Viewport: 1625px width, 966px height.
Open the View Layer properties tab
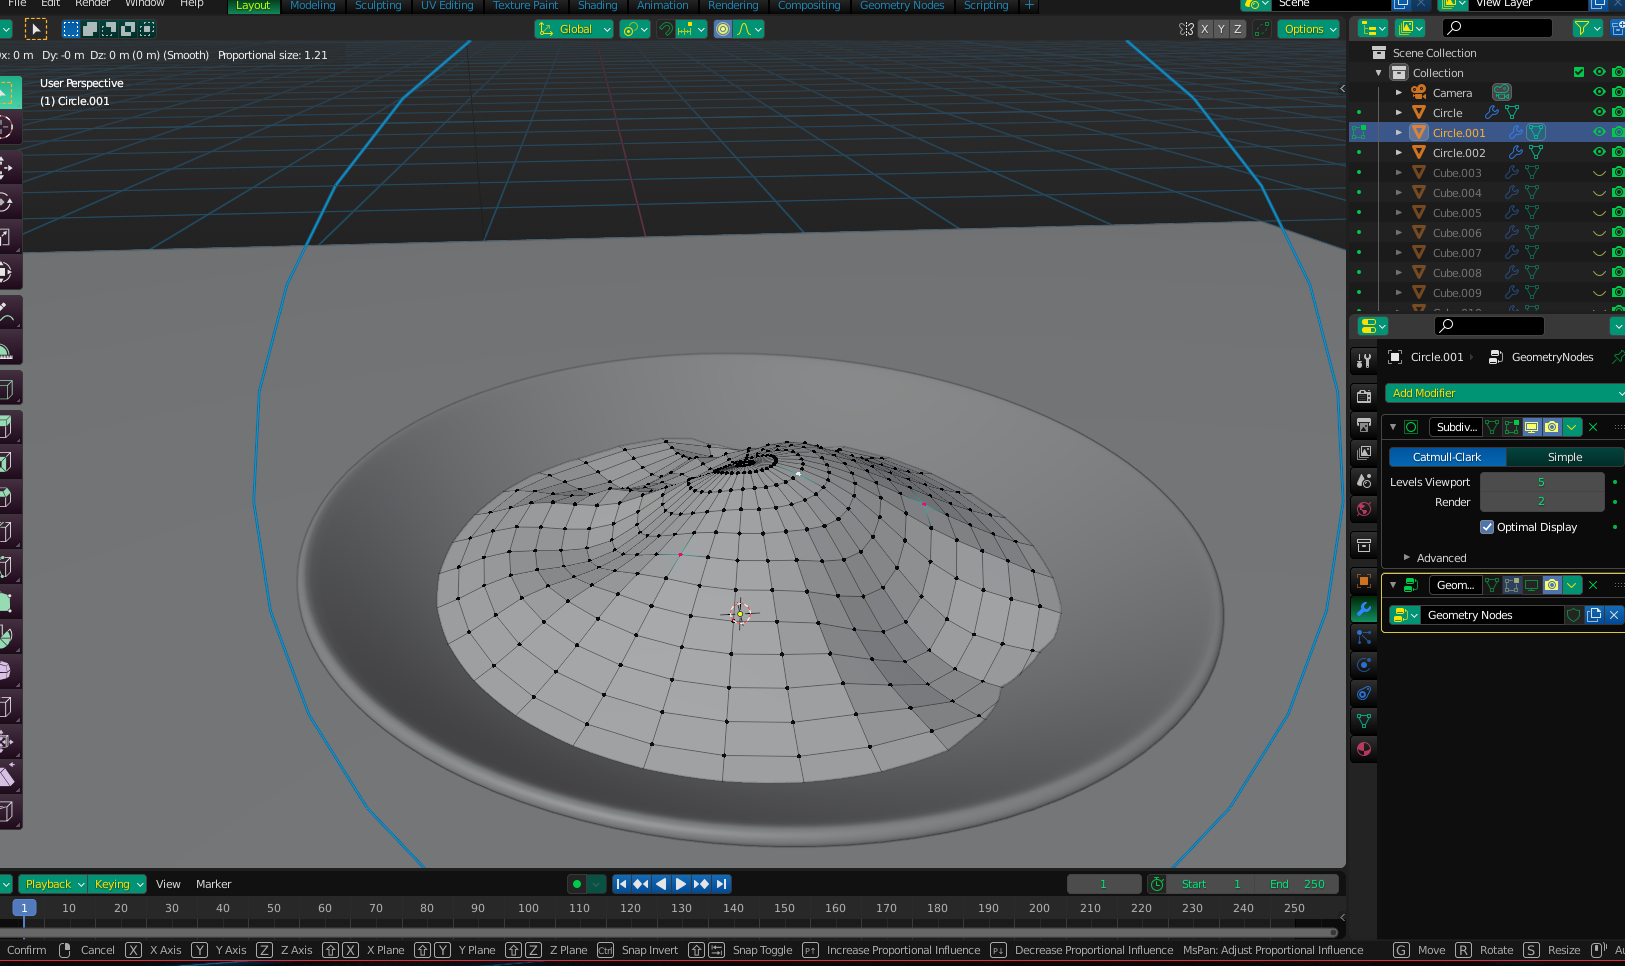point(1364,453)
